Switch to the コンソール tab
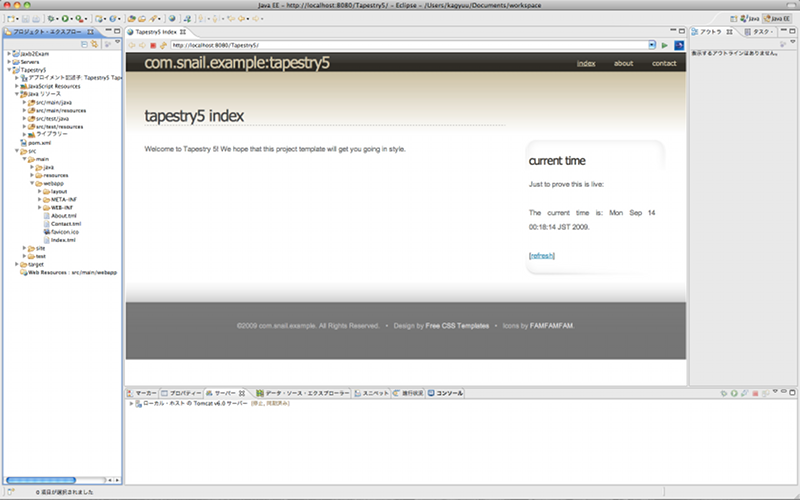Image resolution: width=800 pixels, height=500 pixels. (x=445, y=393)
